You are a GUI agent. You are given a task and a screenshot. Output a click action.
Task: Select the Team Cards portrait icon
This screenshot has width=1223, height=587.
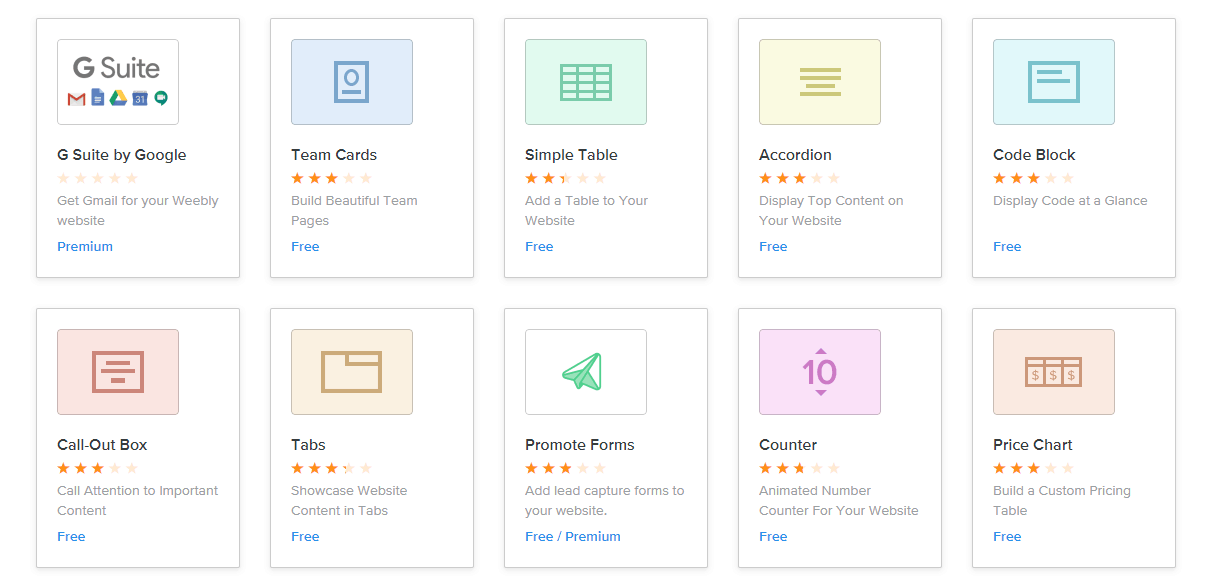[x=352, y=82]
